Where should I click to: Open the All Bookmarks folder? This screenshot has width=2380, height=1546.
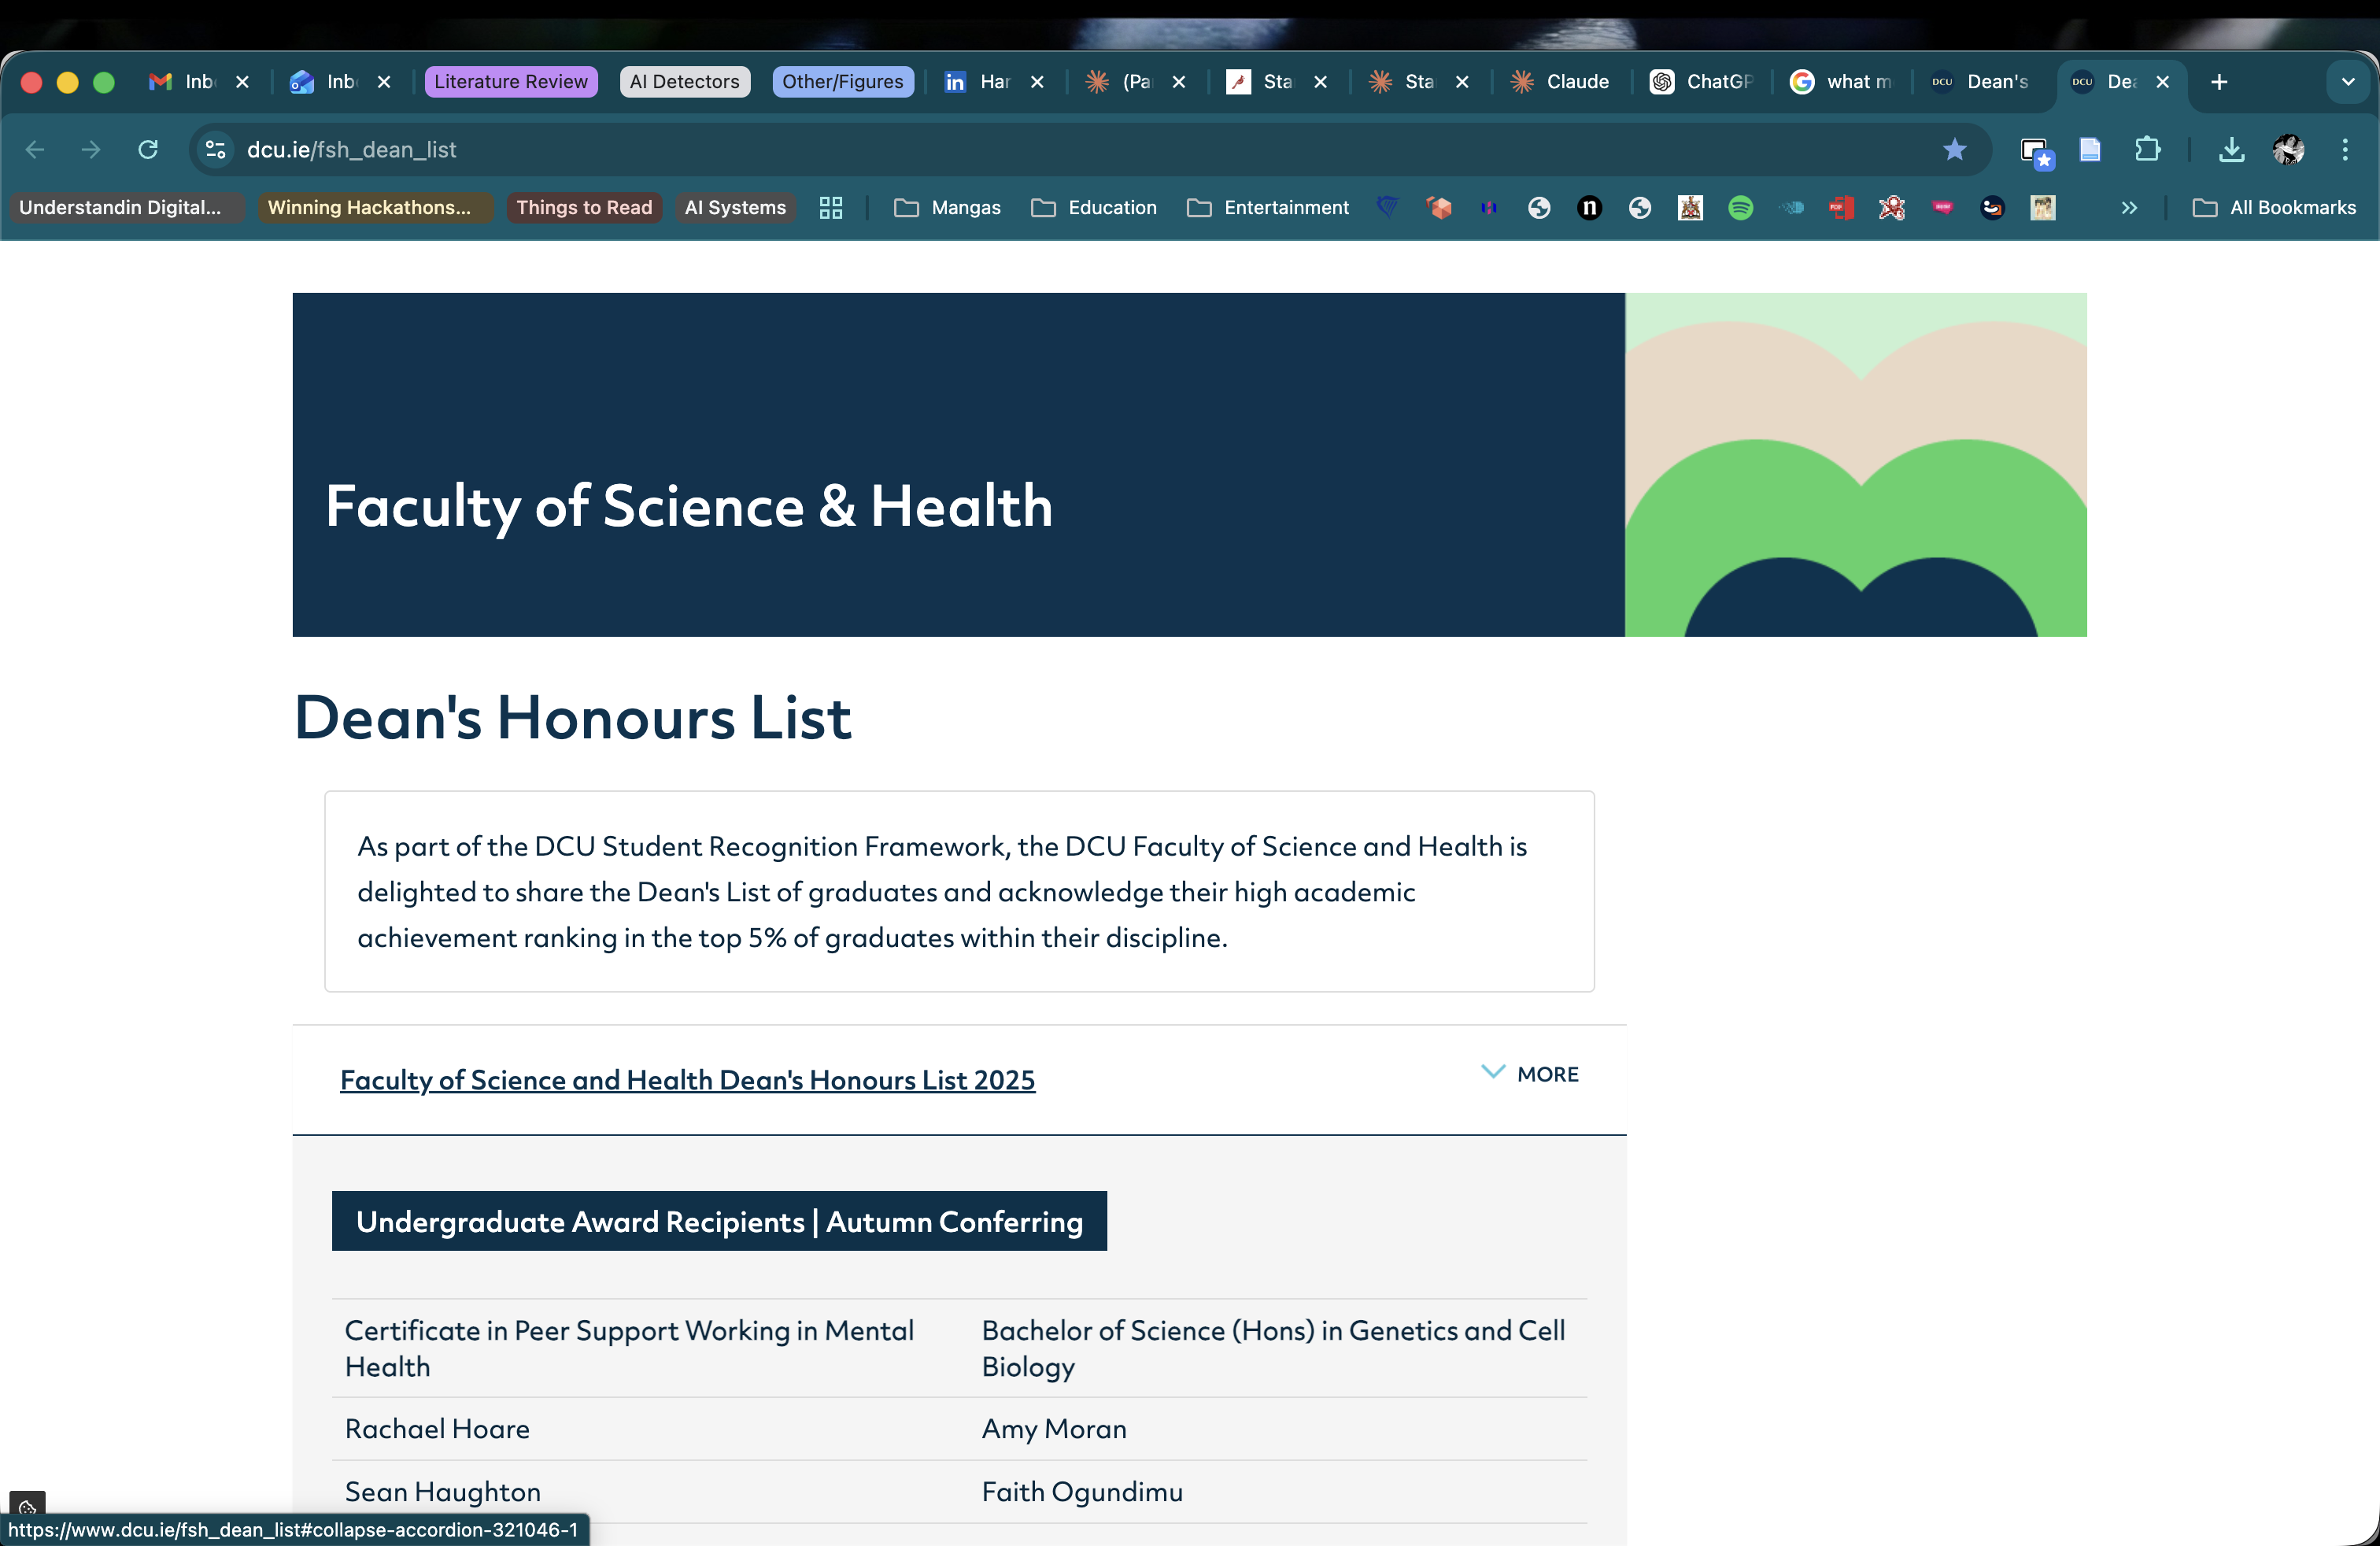pyautogui.click(x=2274, y=208)
